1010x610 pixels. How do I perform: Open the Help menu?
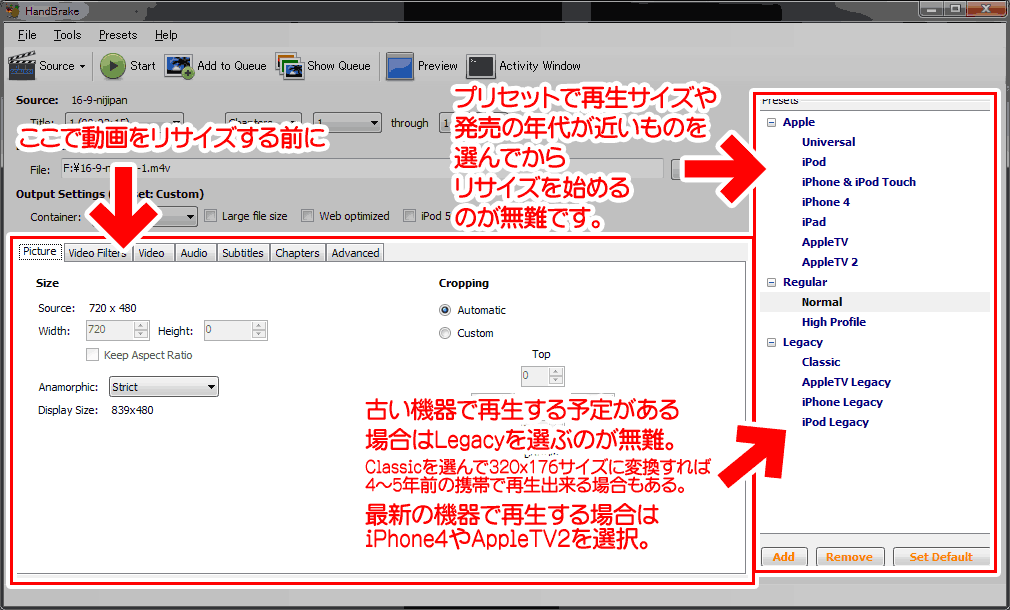pyautogui.click(x=166, y=35)
